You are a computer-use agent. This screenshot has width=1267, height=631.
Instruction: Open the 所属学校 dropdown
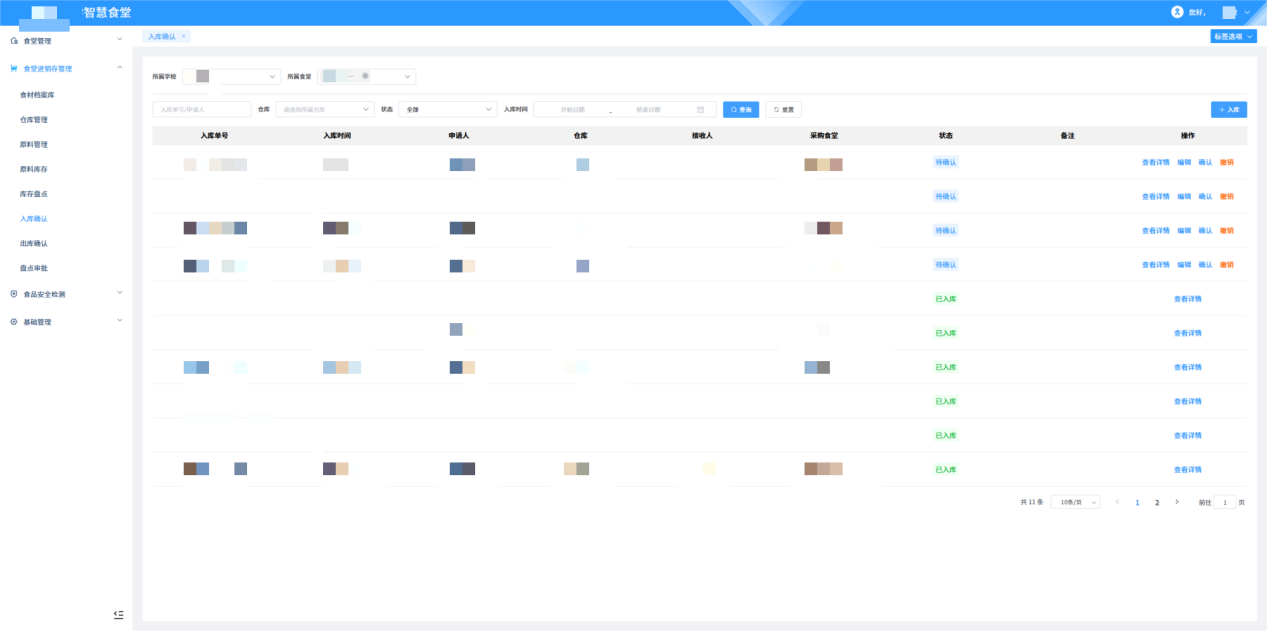coord(232,76)
